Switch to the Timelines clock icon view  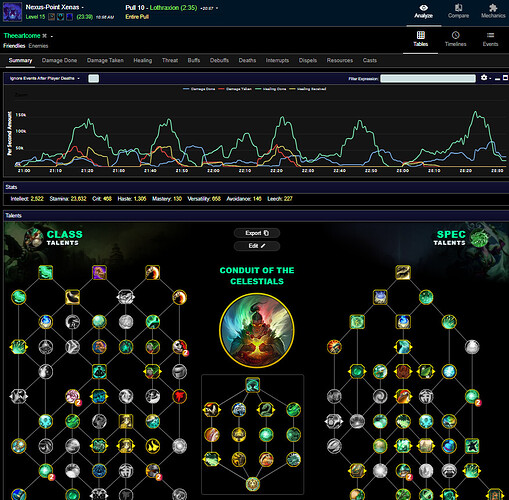[455, 39]
